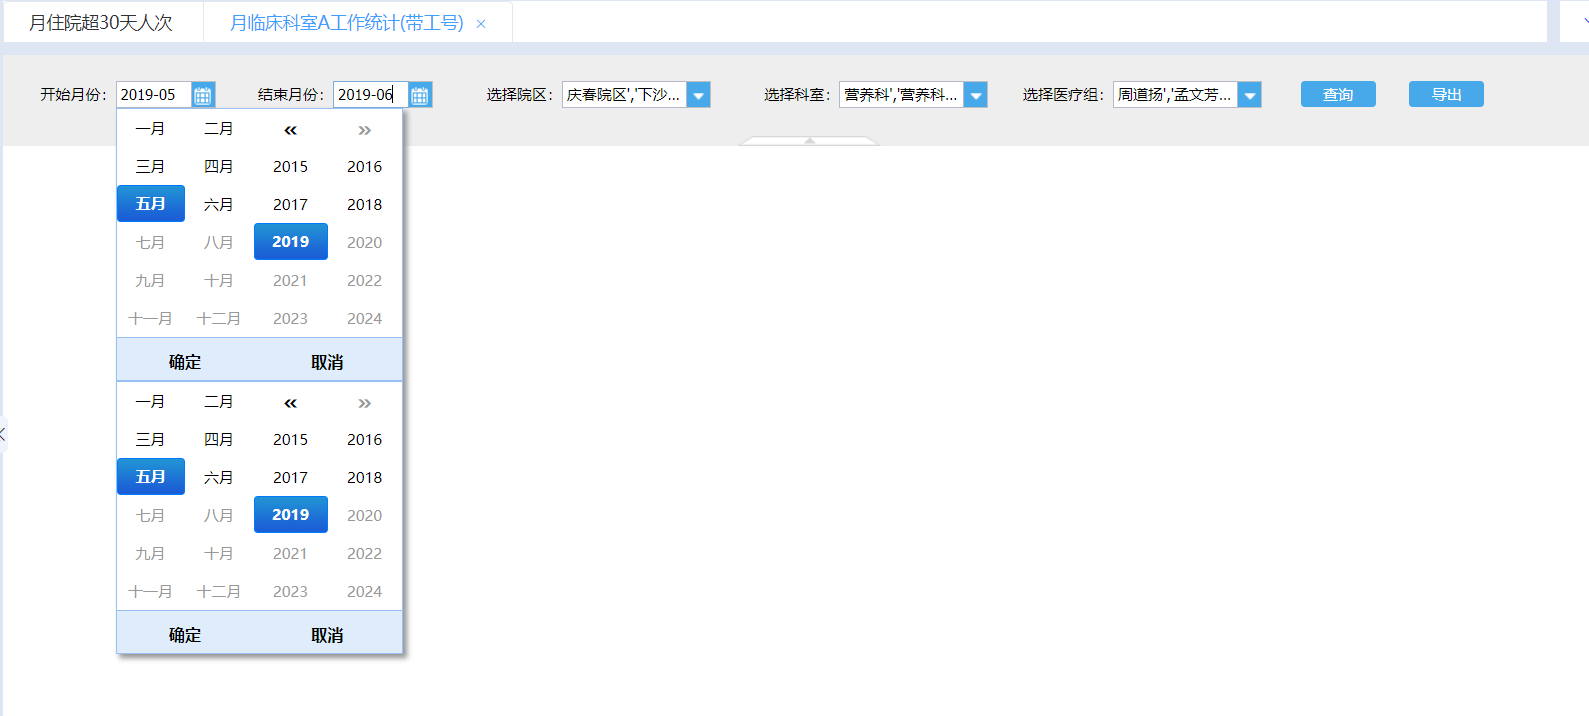The width and height of the screenshot is (1589, 716).
Task: Select highlighted year 2019 in the lower picker
Action: [x=291, y=515]
